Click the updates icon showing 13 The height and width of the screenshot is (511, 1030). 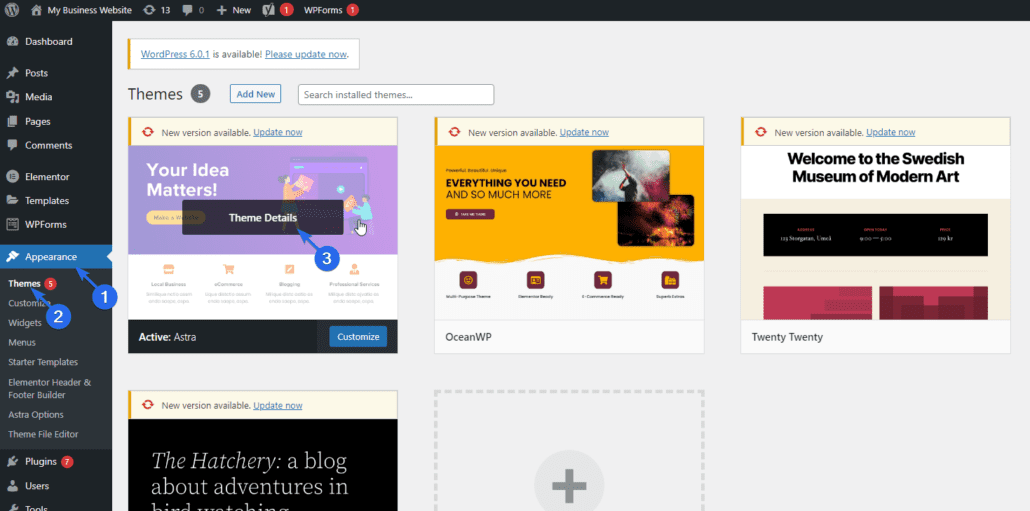point(149,10)
